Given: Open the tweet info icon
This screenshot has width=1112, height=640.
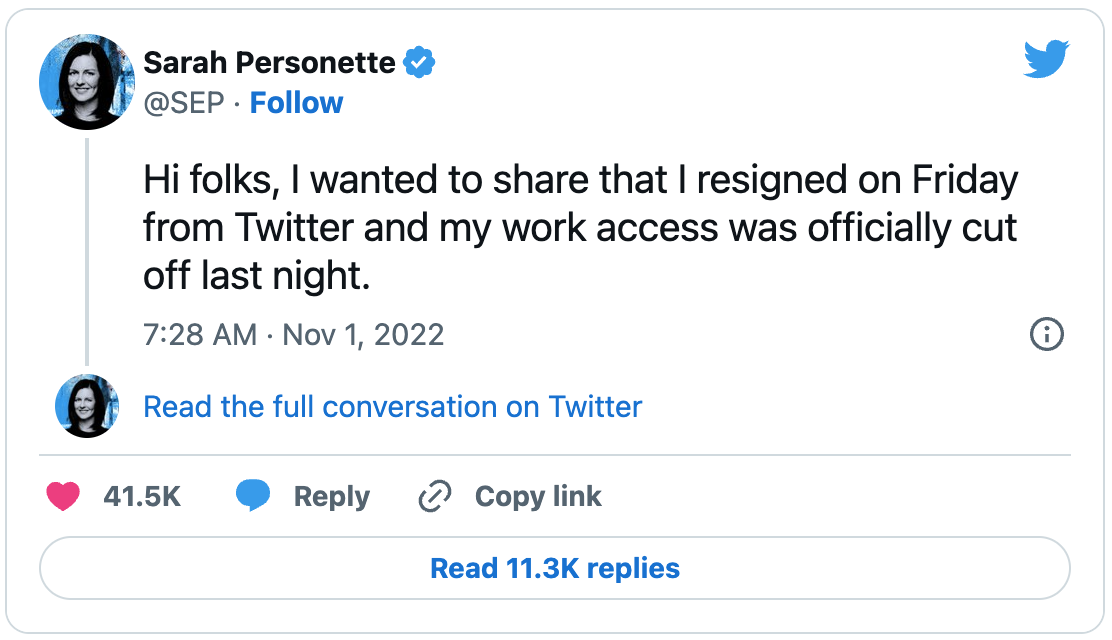Looking at the screenshot, I should (x=1046, y=334).
